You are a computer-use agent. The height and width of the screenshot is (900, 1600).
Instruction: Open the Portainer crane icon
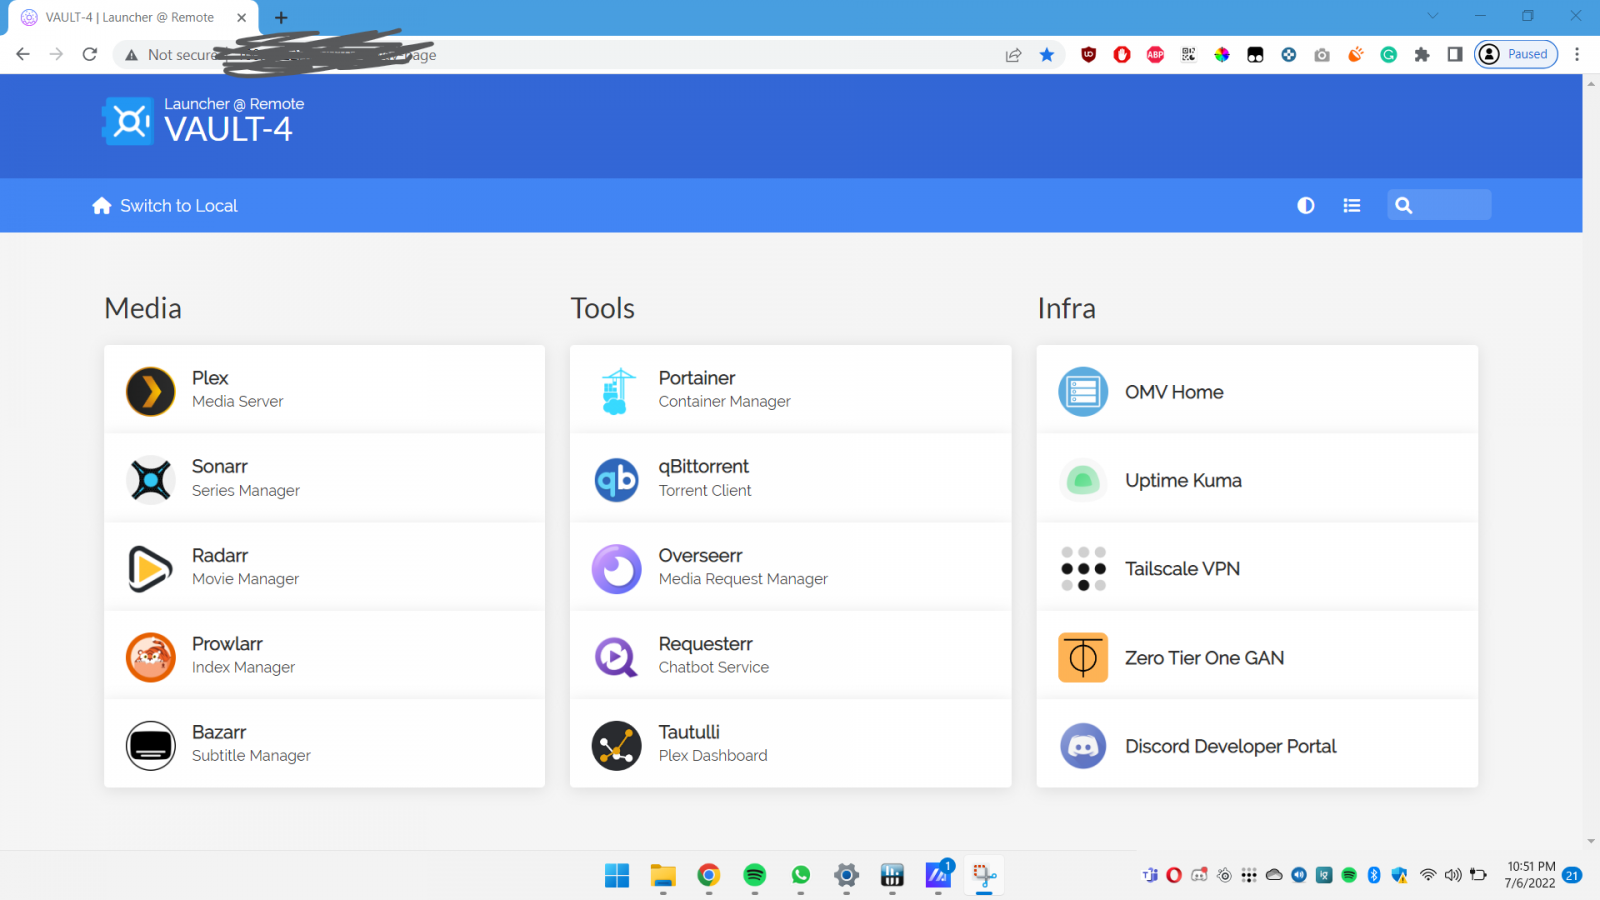pos(617,391)
